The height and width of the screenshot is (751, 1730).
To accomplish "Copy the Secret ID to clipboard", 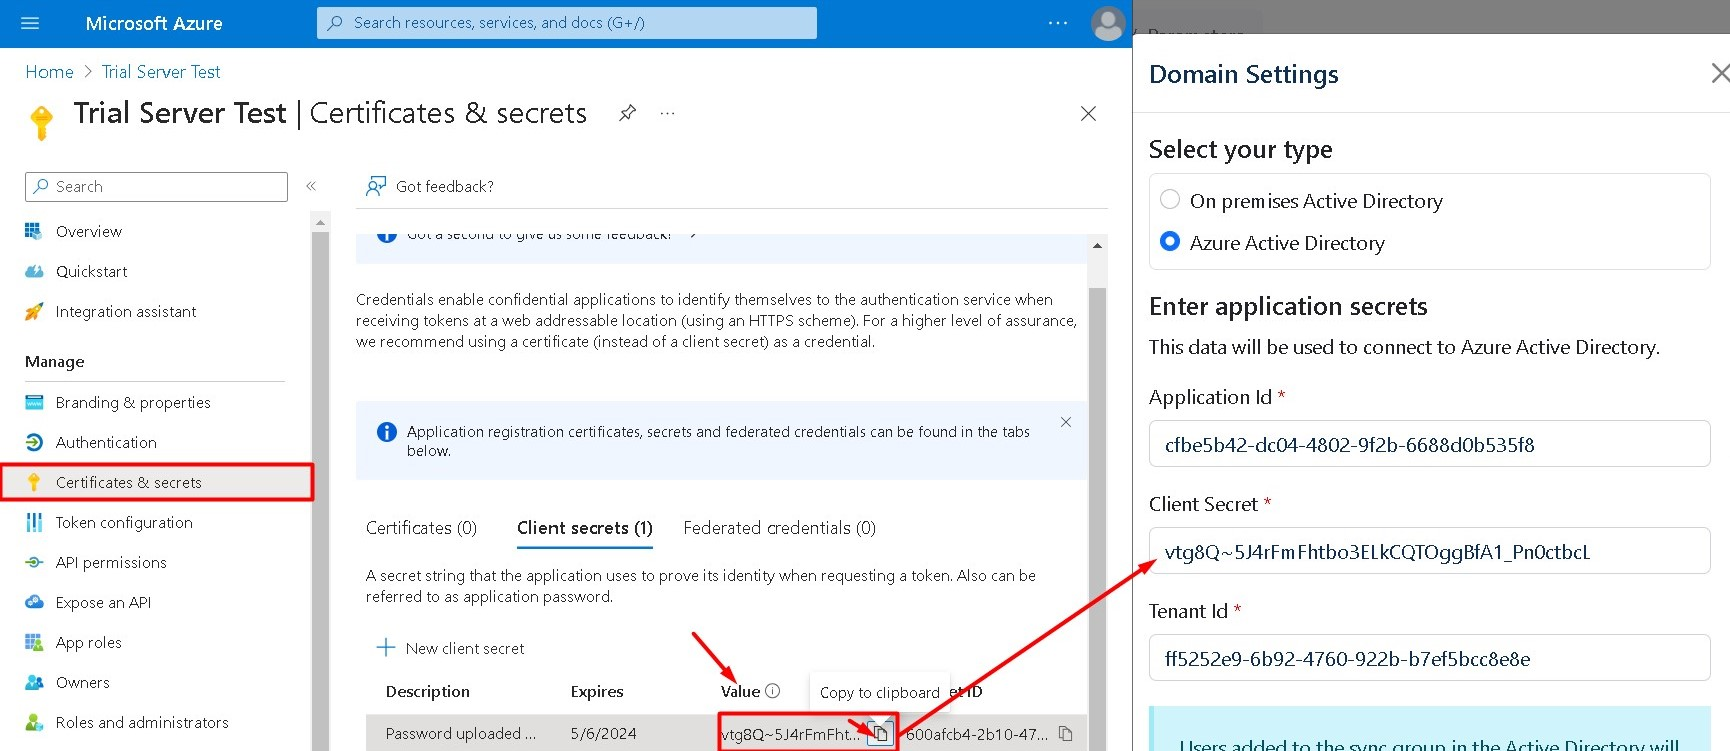I will tap(1066, 734).
